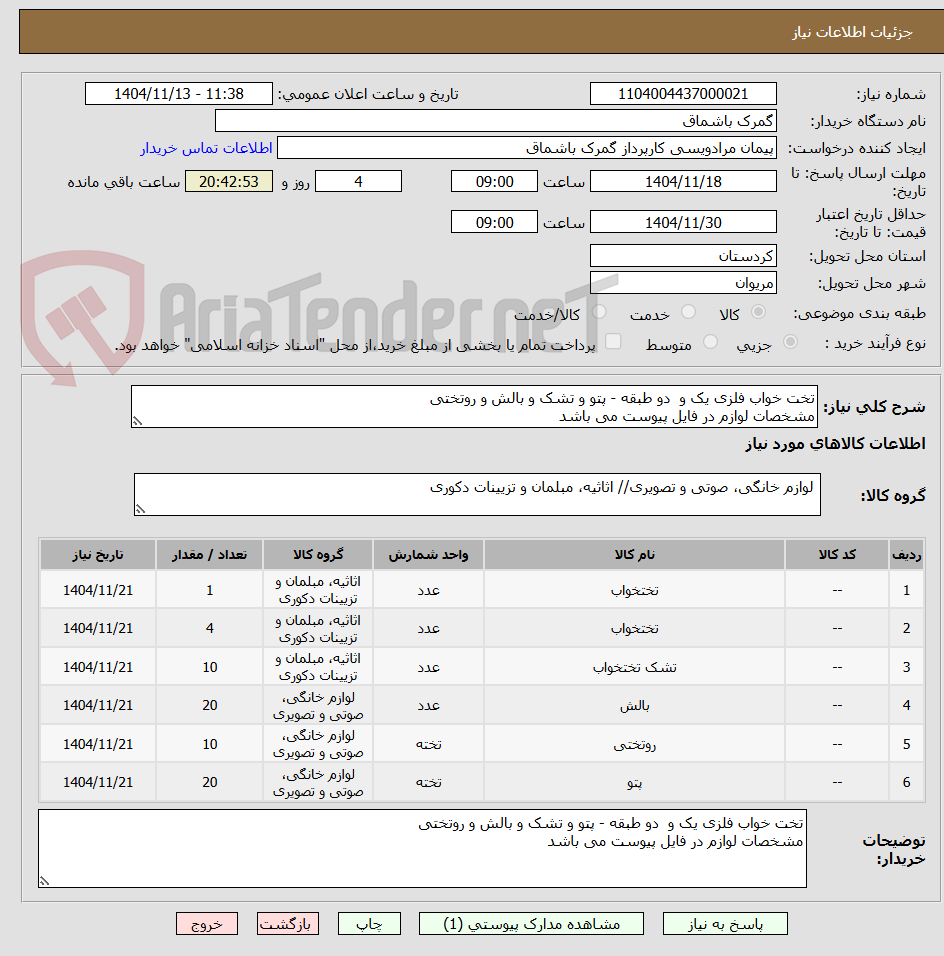Click the گروه کالا column header
Screen dimensions: 944x956
(x=318, y=555)
